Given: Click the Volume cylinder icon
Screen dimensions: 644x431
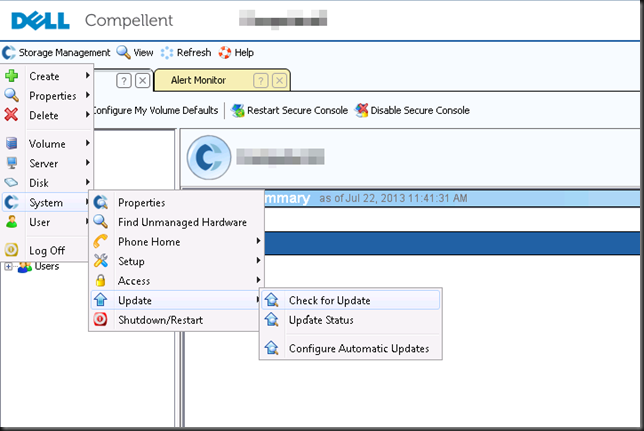Looking at the screenshot, I should click(x=12, y=143).
